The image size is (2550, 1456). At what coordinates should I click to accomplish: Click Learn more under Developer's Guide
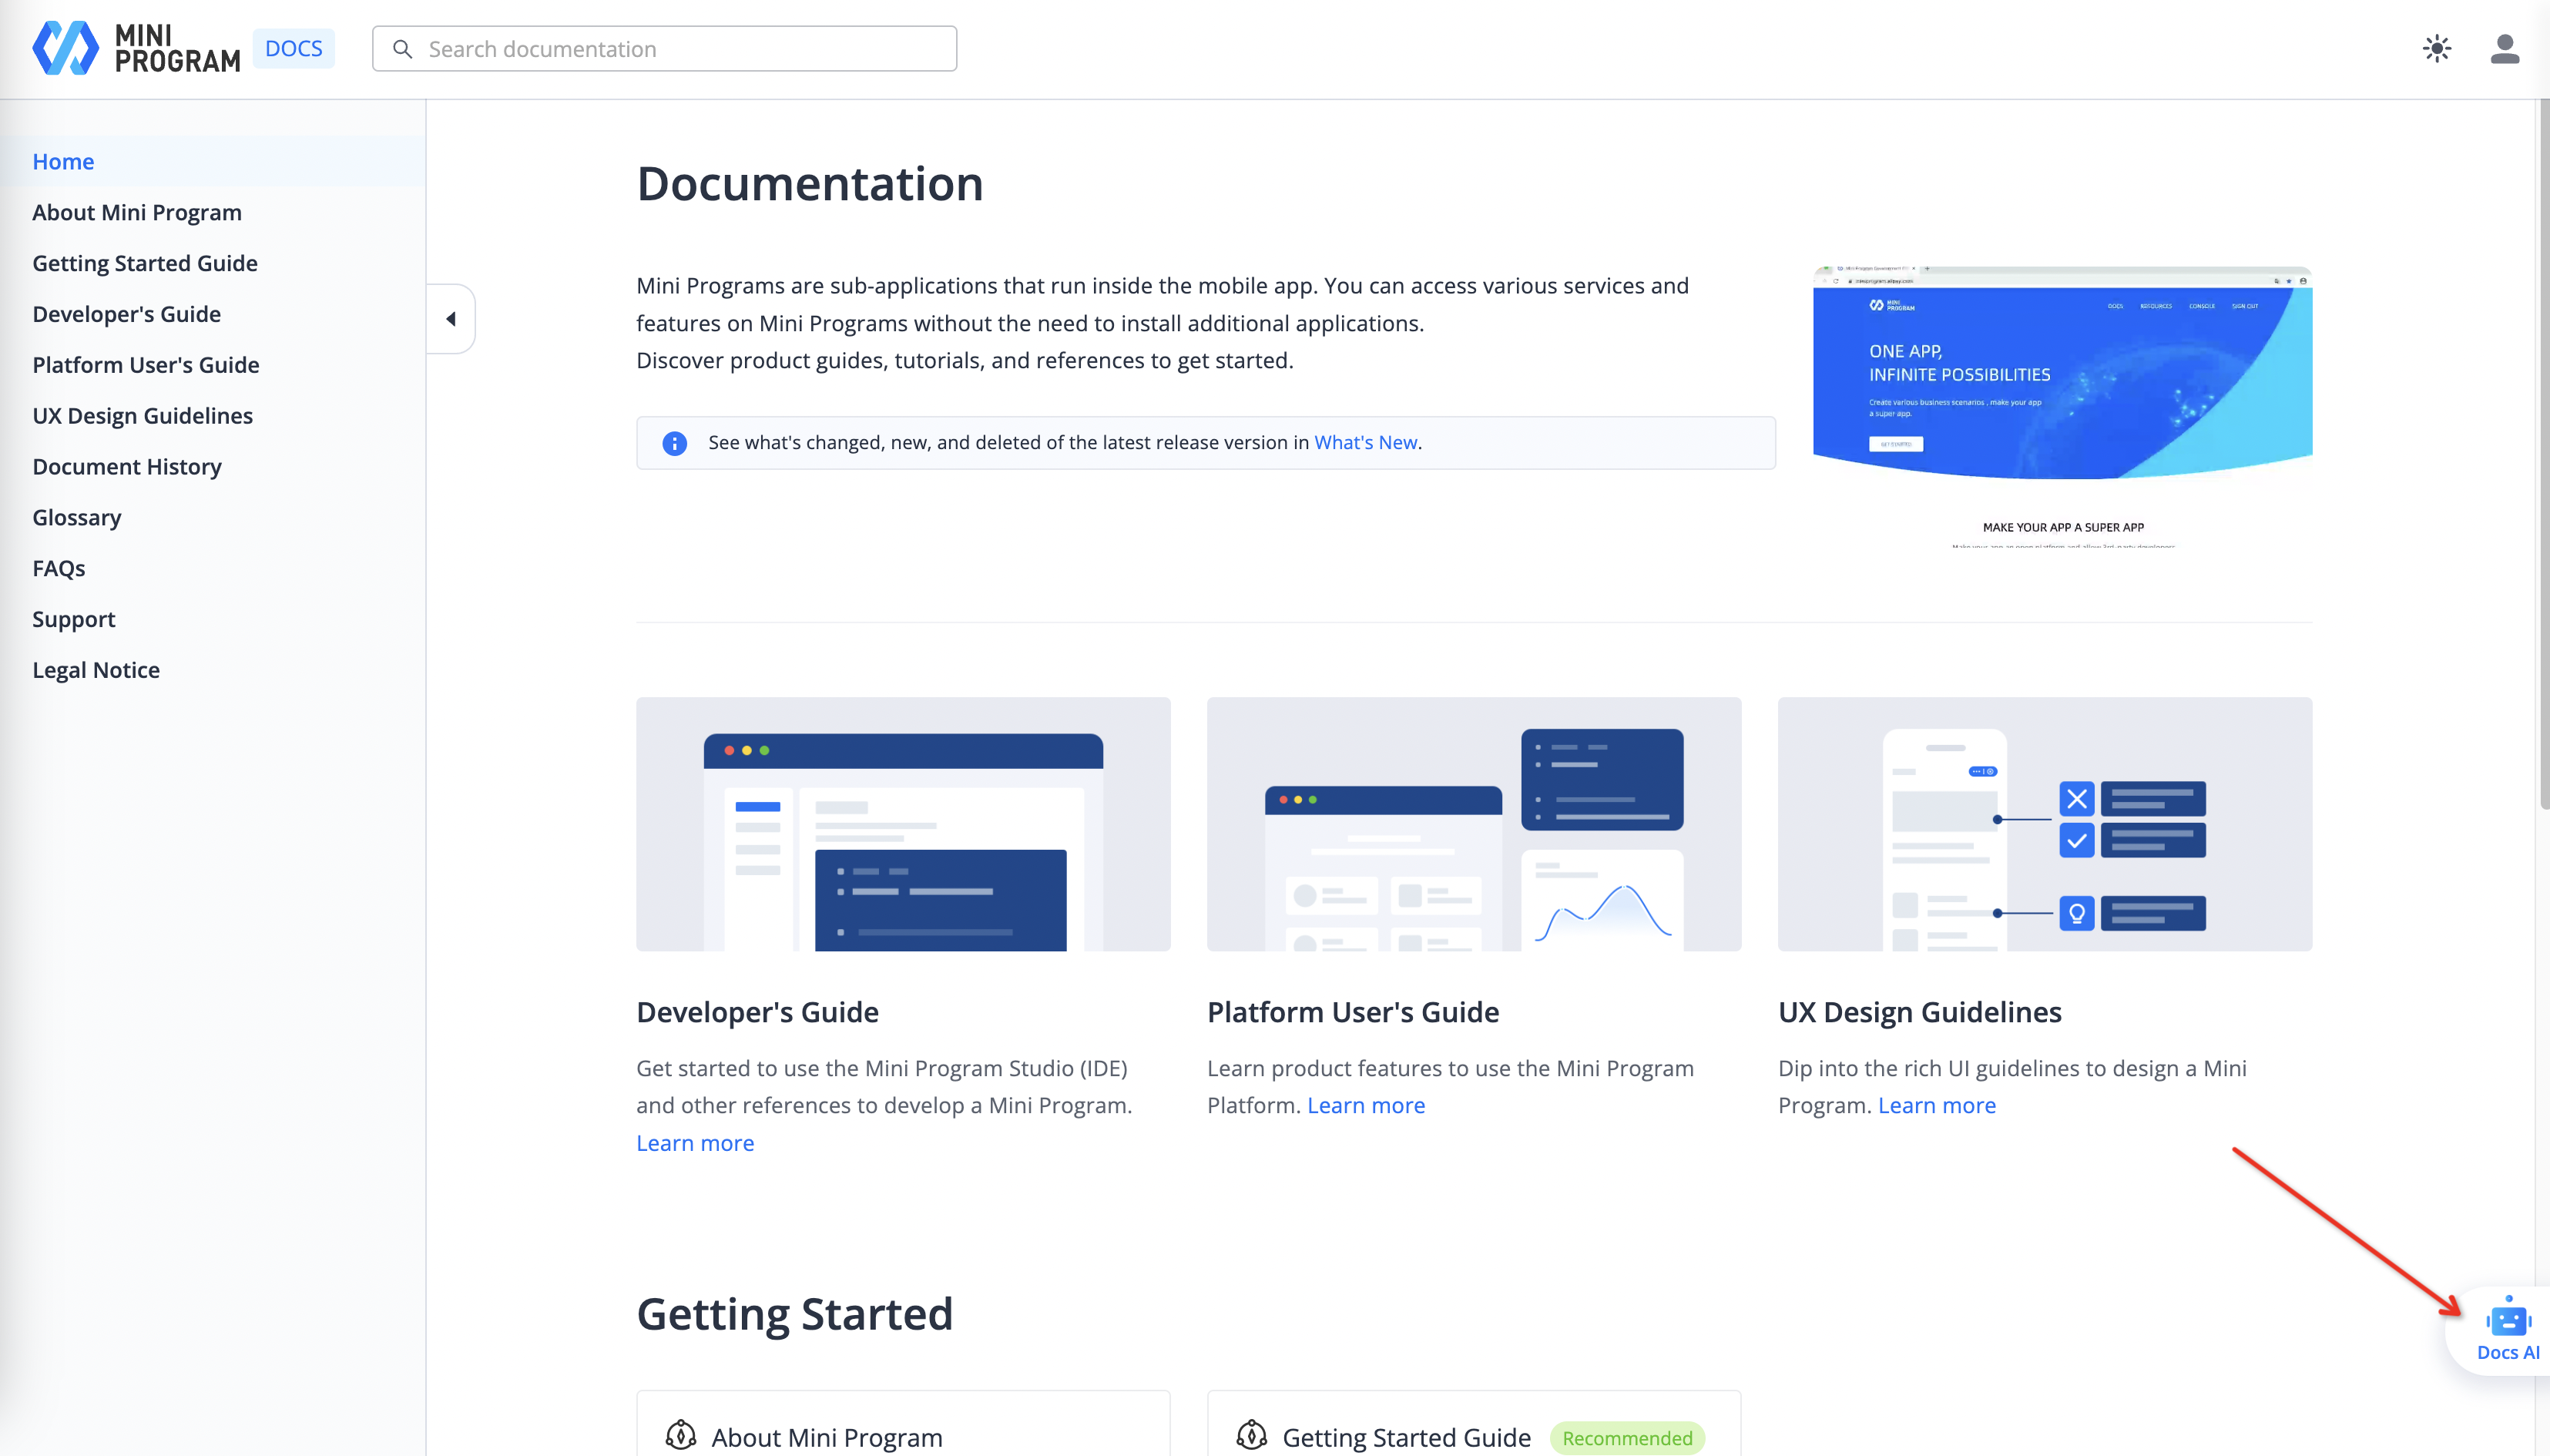pyautogui.click(x=695, y=1143)
